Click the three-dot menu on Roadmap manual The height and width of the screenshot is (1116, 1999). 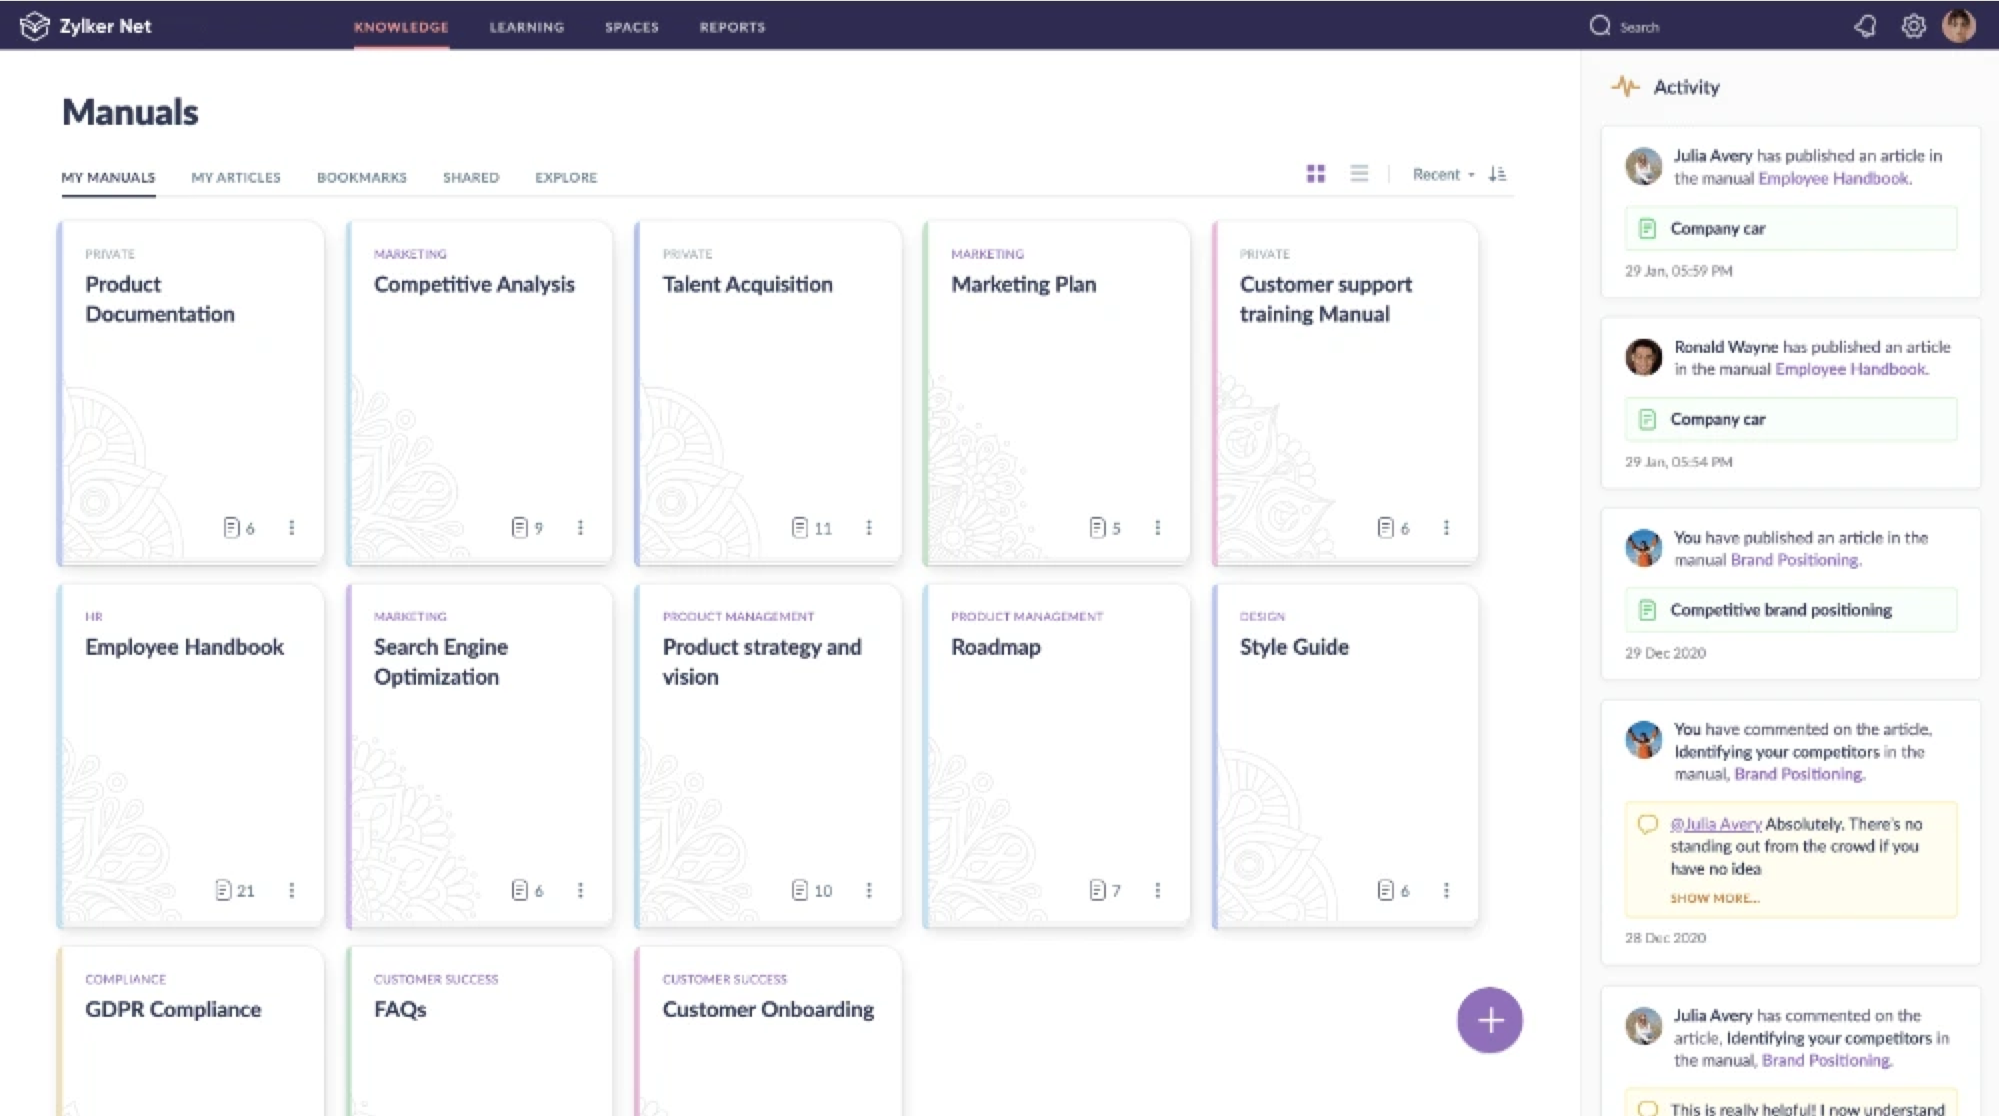(x=1159, y=891)
